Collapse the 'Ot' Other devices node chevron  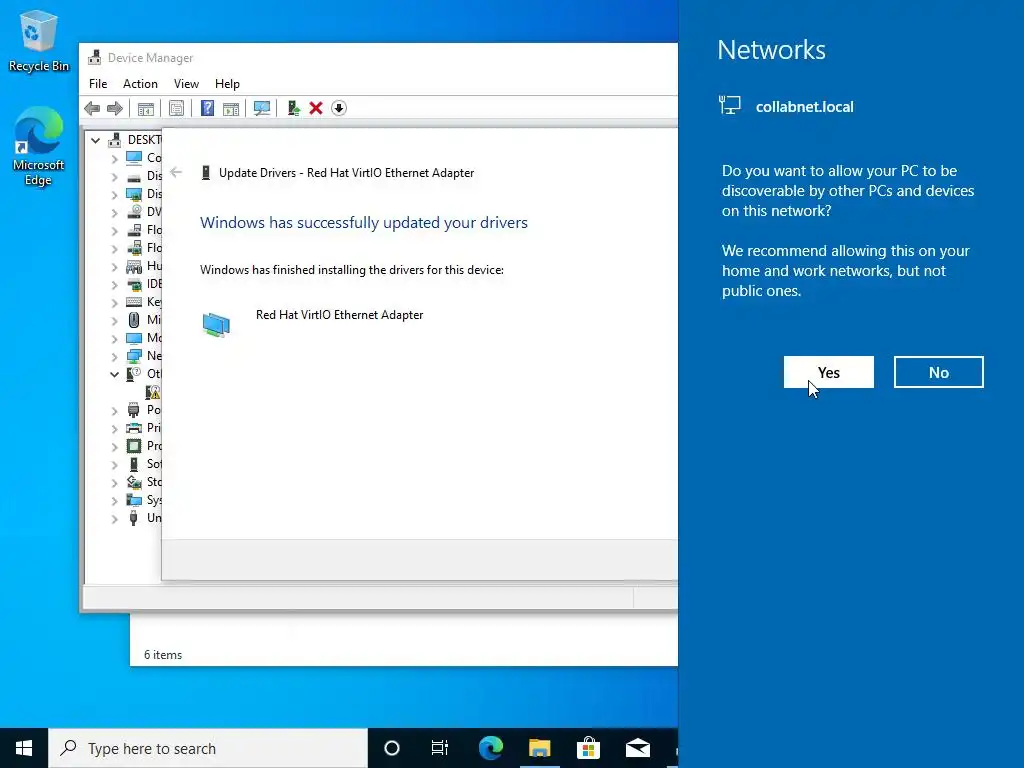(115, 374)
